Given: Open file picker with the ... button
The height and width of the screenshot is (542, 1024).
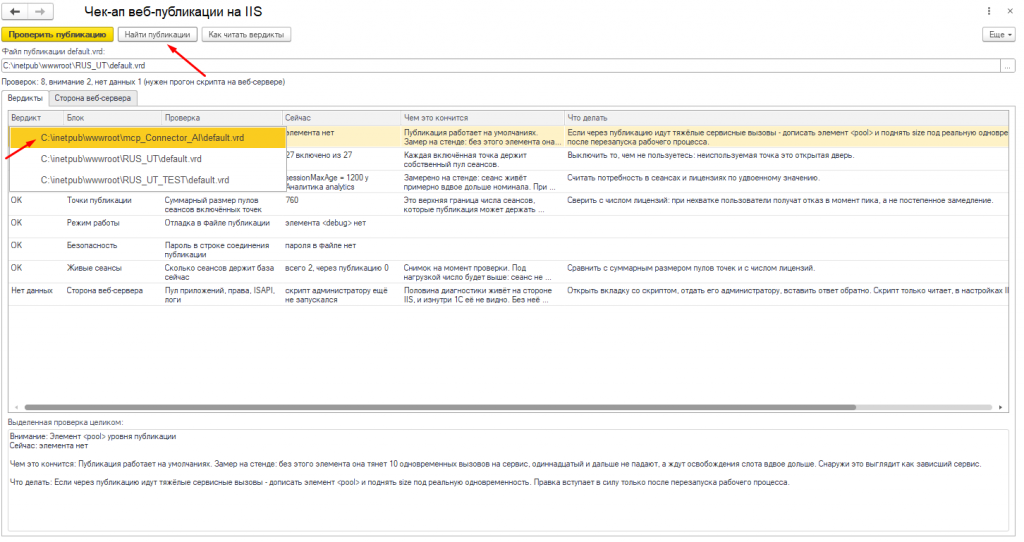Looking at the screenshot, I should [x=1008, y=65].
